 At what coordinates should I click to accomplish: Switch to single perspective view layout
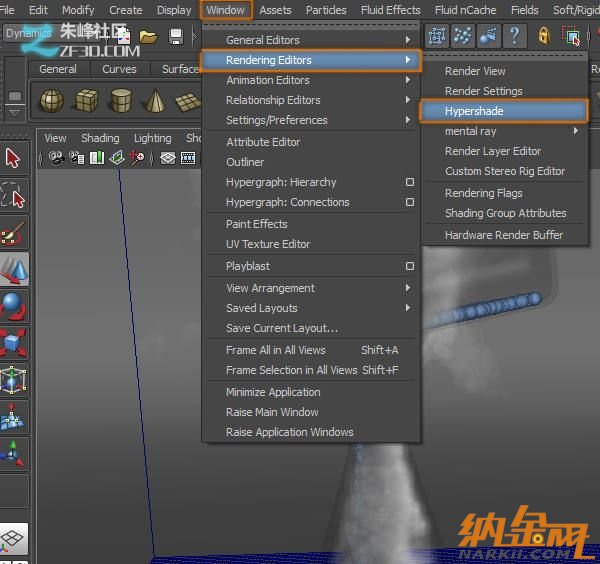pyautogui.click(x=14, y=538)
